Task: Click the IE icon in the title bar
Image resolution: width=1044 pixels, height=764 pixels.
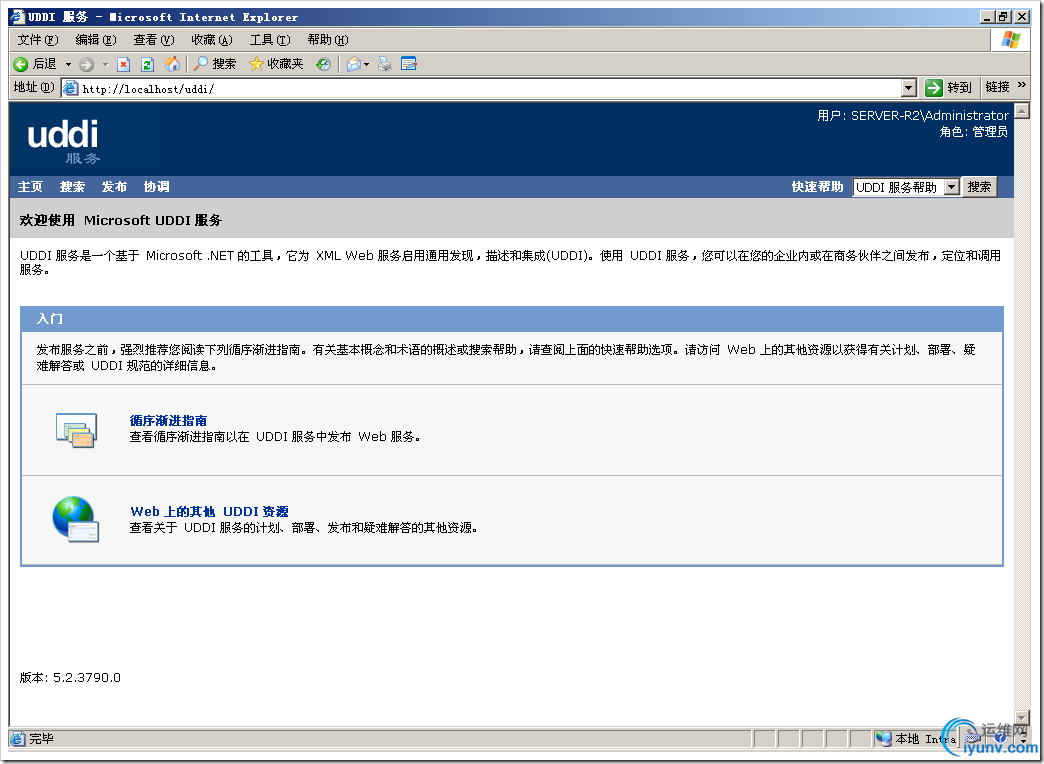Action: 18,17
